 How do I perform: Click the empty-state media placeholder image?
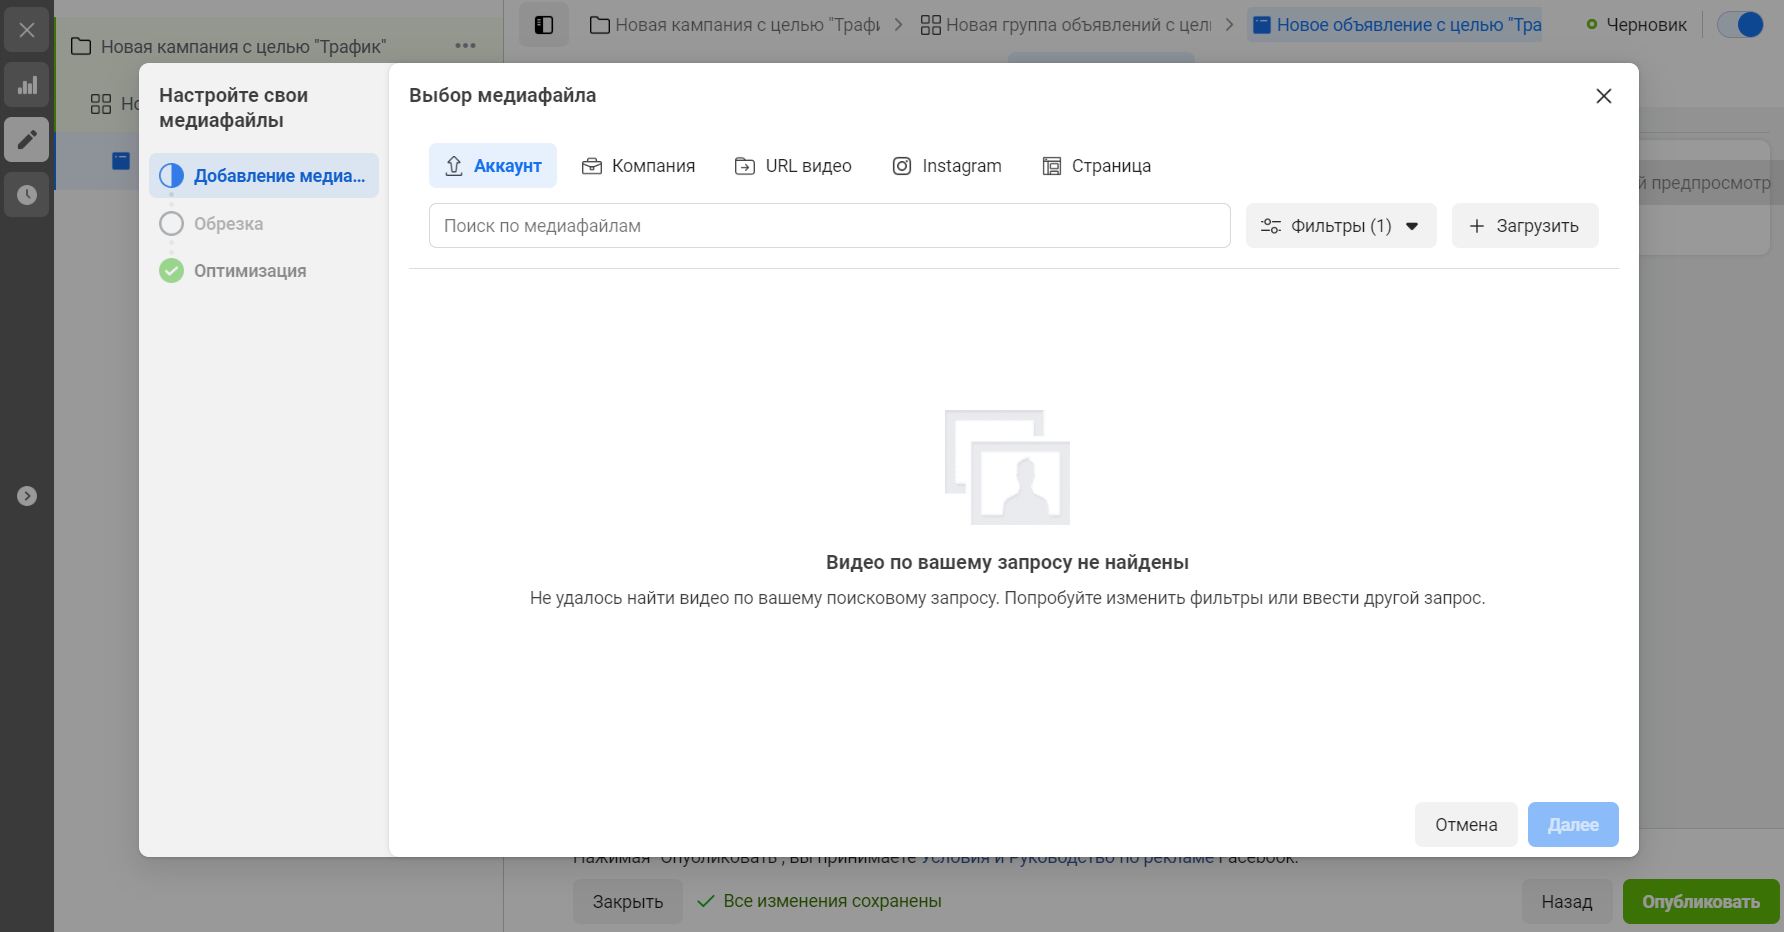coord(1008,467)
